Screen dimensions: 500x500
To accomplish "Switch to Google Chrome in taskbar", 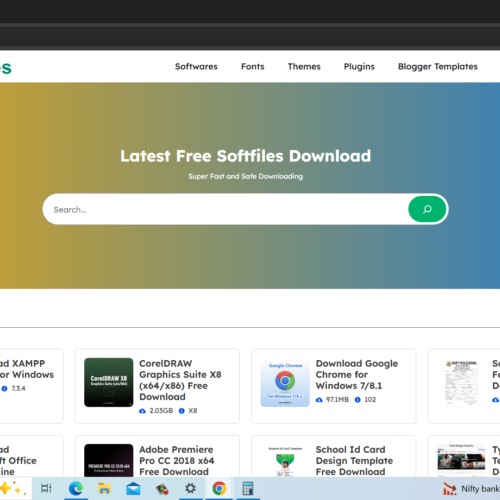I will (x=219, y=489).
